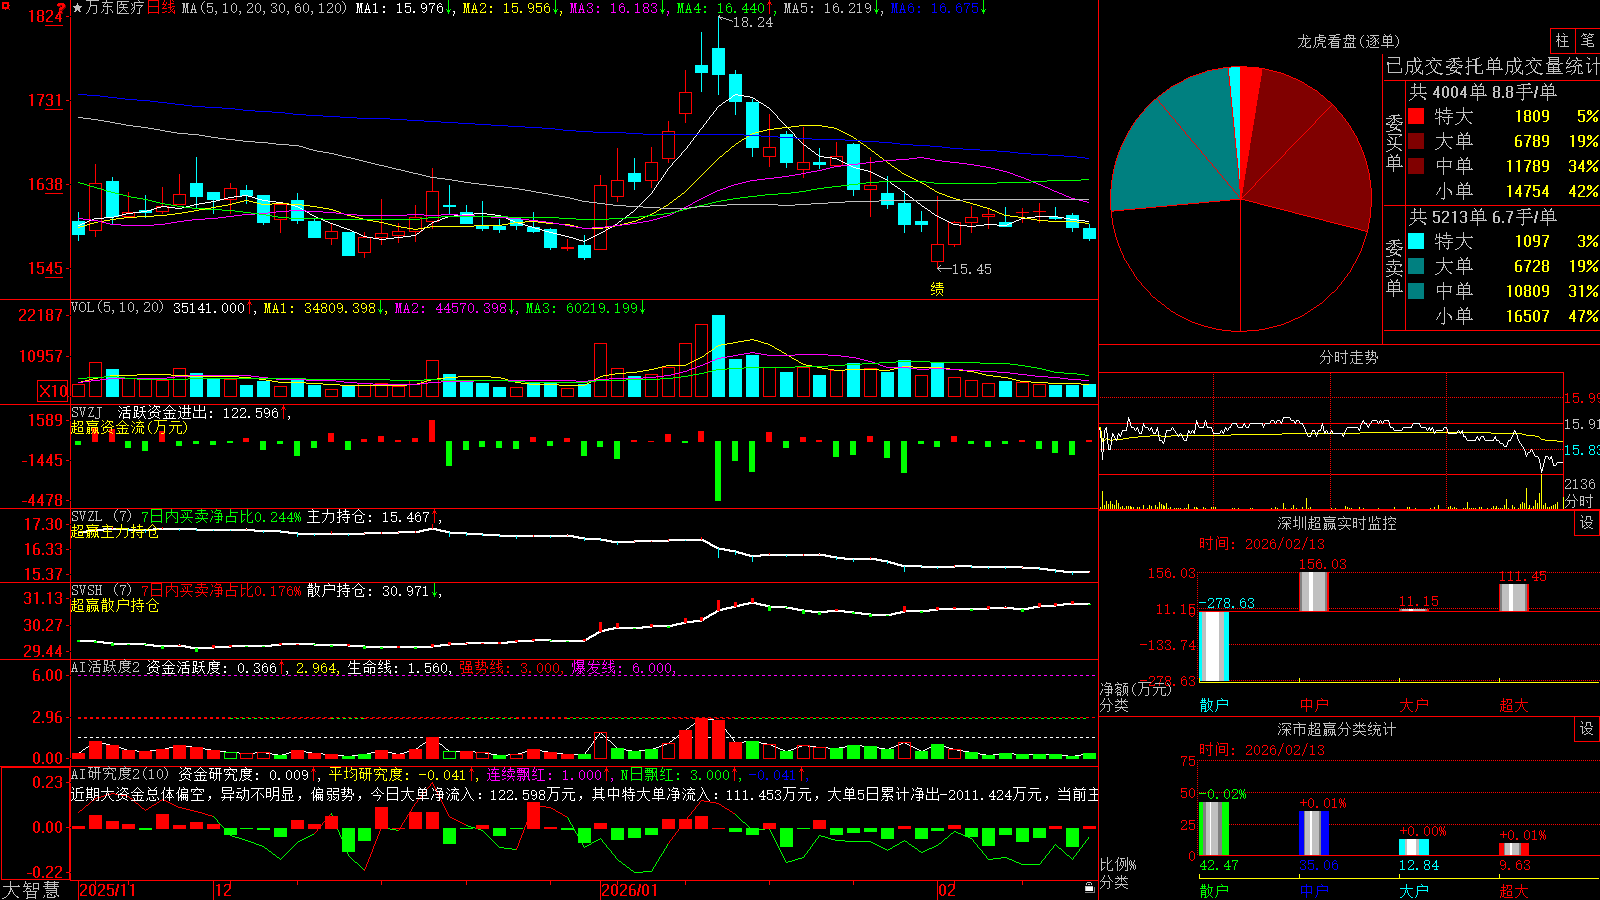Click the 超赢散户持仓 label
The width and height of the screenshot is (1600, 900).
114,605
